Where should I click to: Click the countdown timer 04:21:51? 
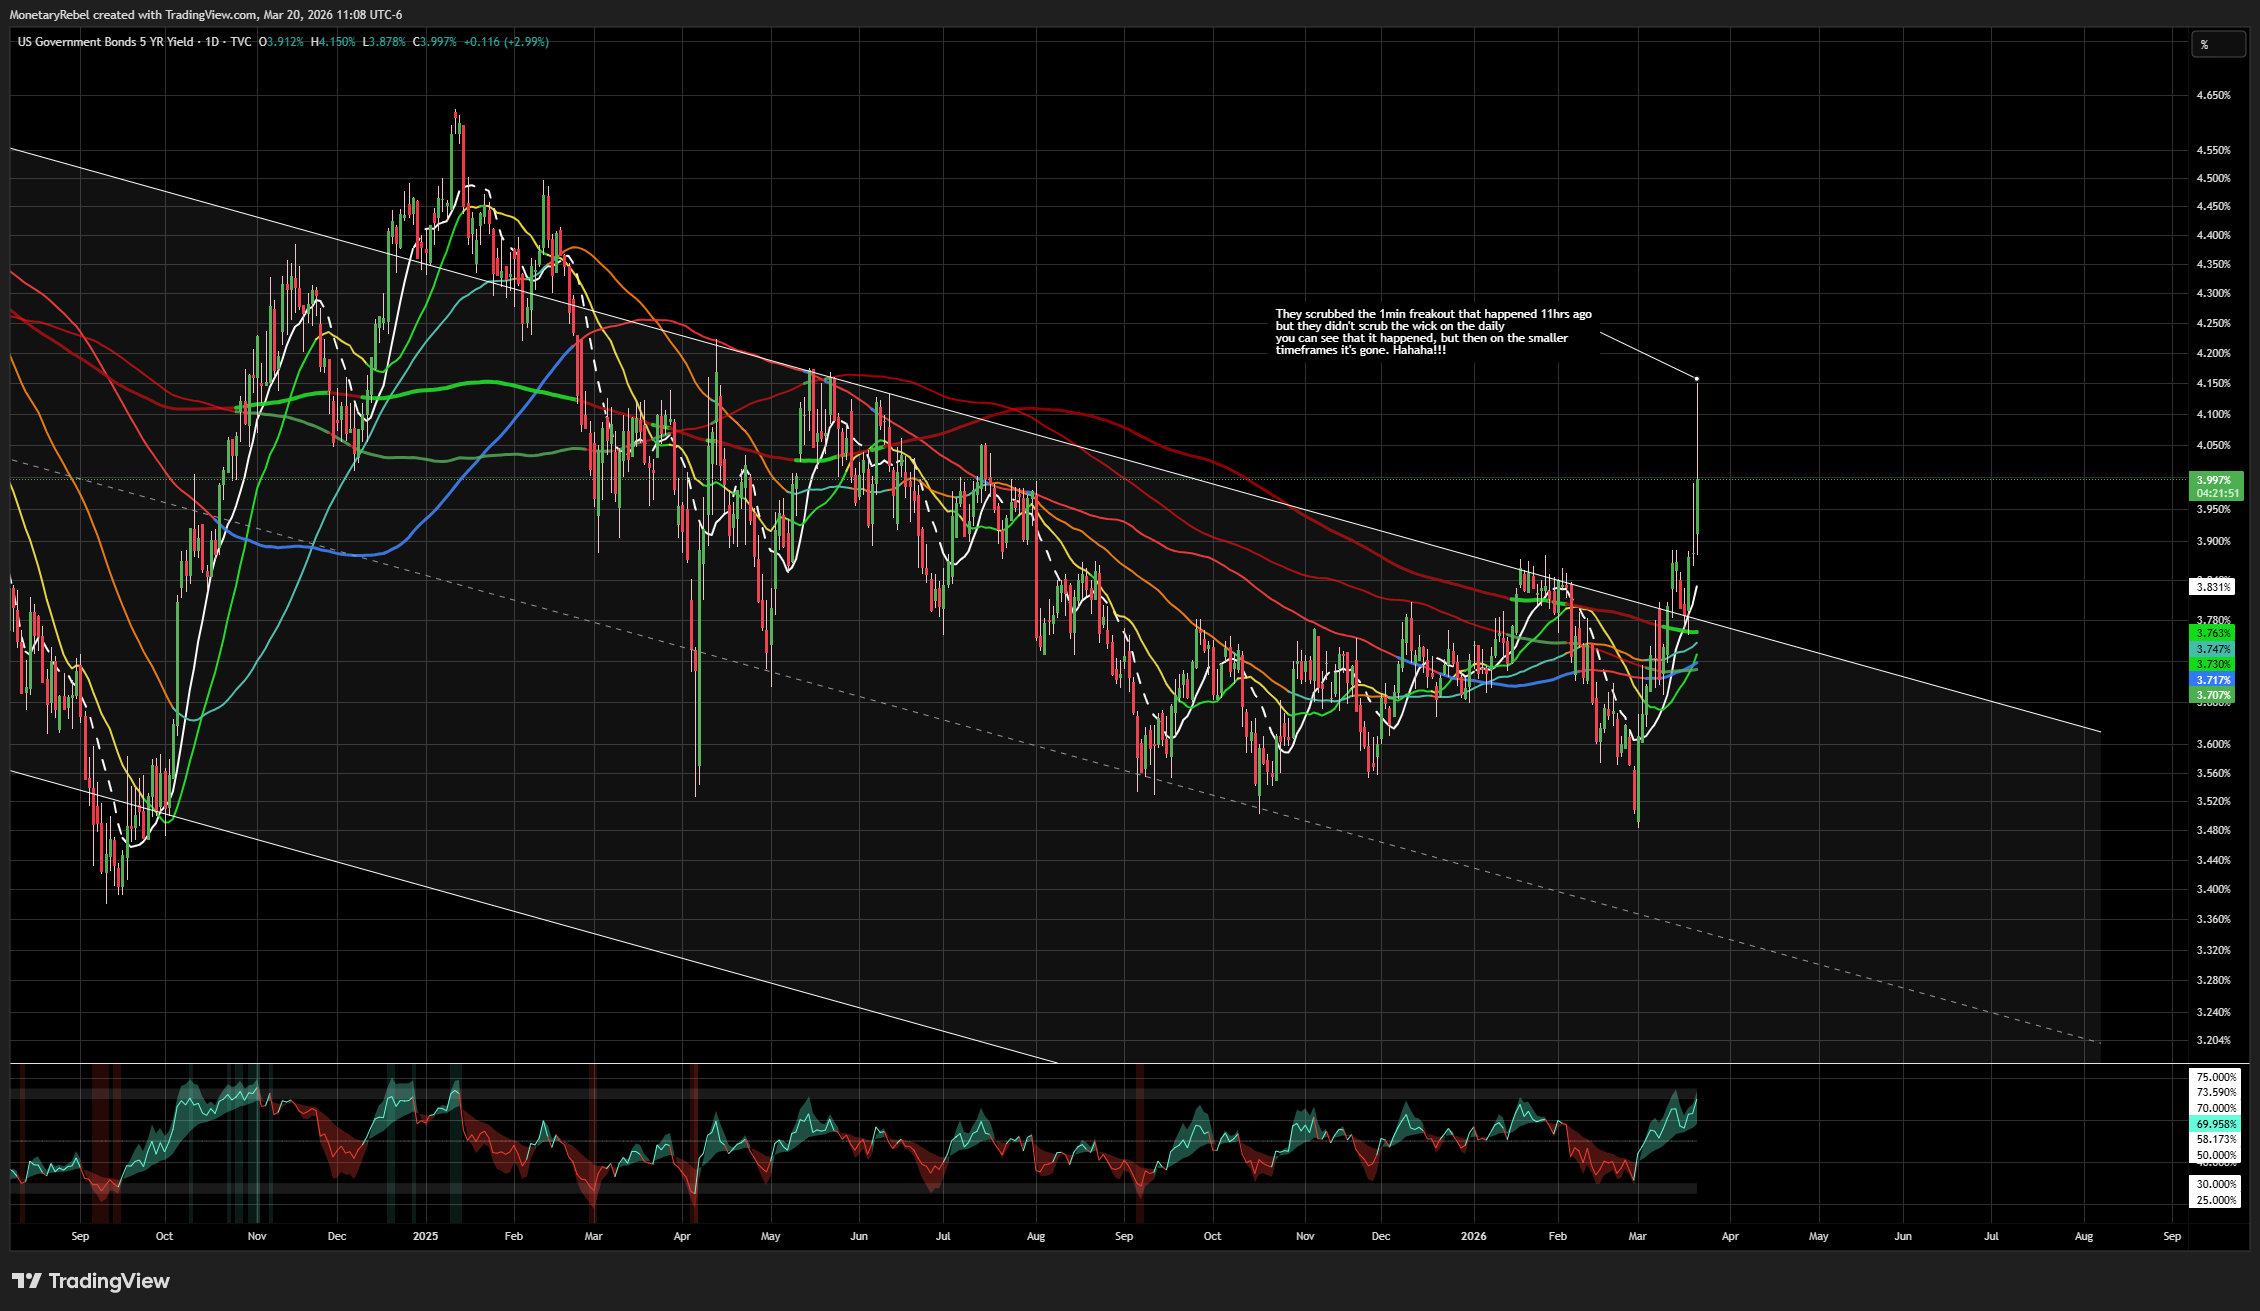click(2217, 493)
